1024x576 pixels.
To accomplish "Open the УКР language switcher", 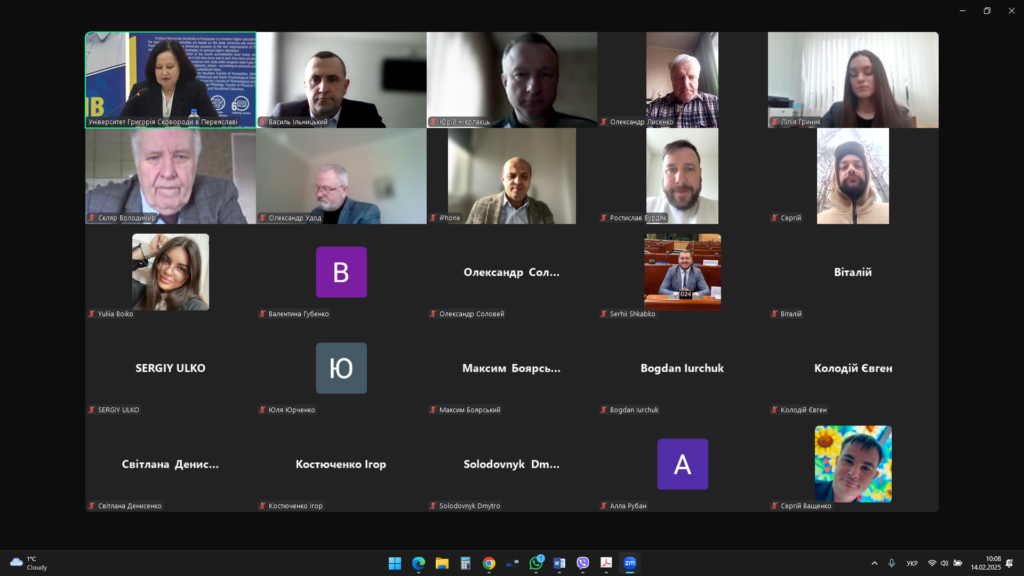I will (912, 563).
